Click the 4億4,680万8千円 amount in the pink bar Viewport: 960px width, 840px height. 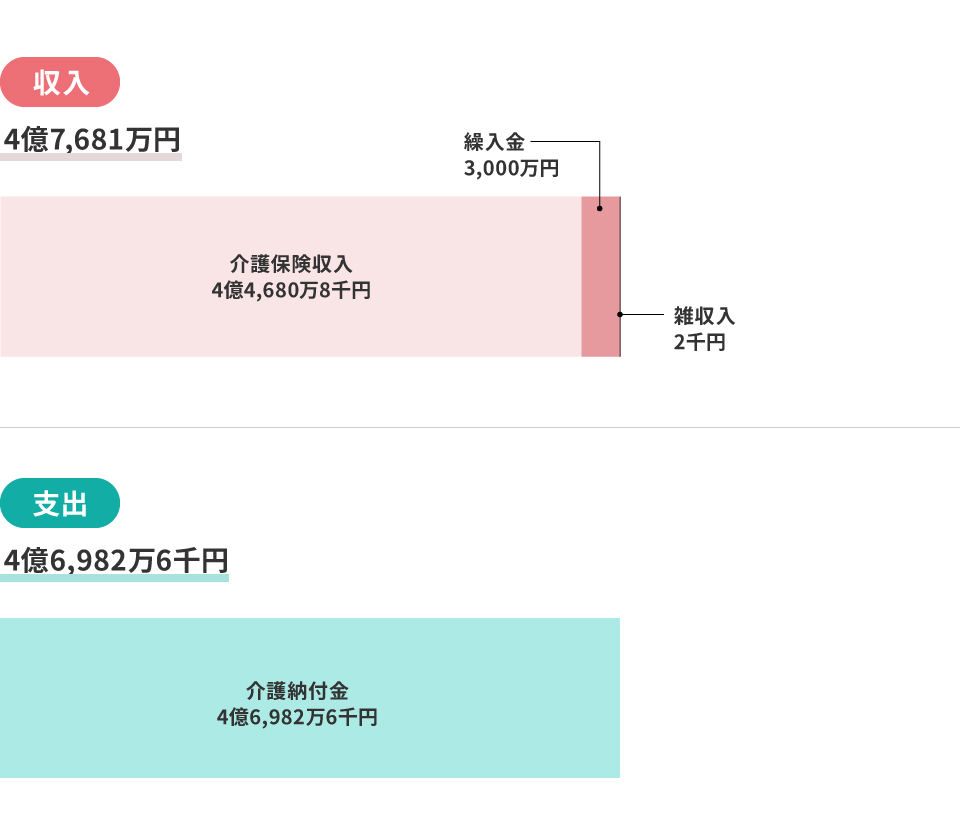click(291, 291)
